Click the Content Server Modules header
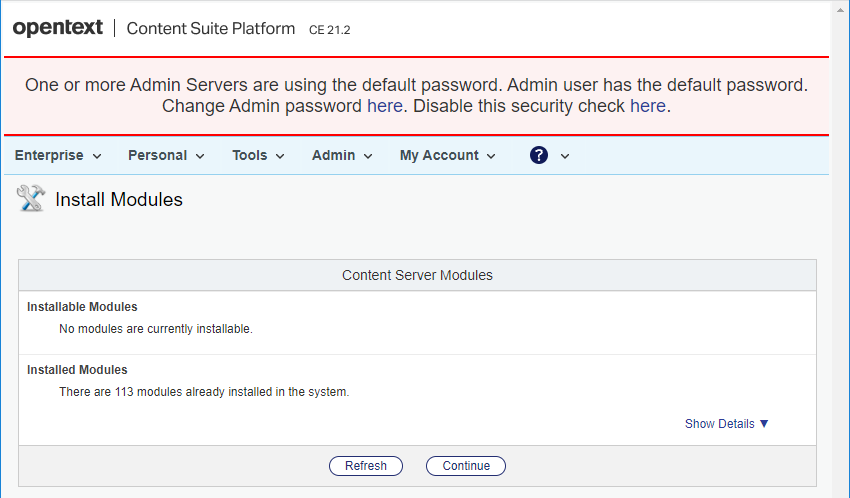This screenshot has width=850, height=498. [x=417, y=275]
